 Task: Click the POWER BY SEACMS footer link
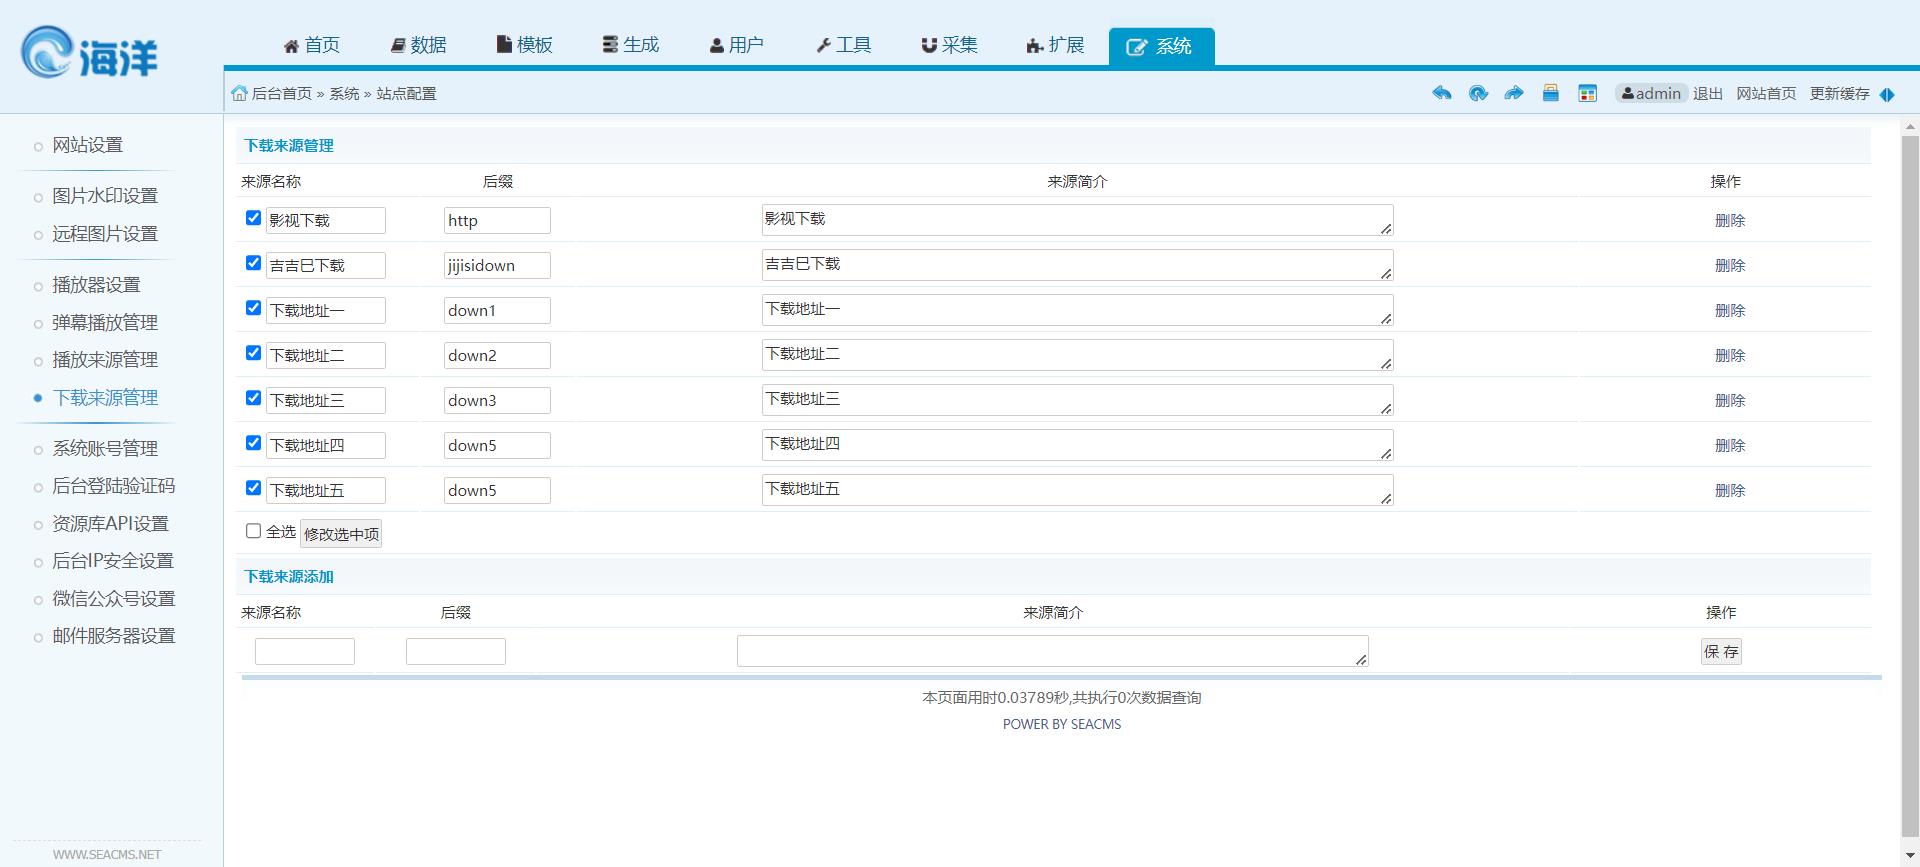1062,724
